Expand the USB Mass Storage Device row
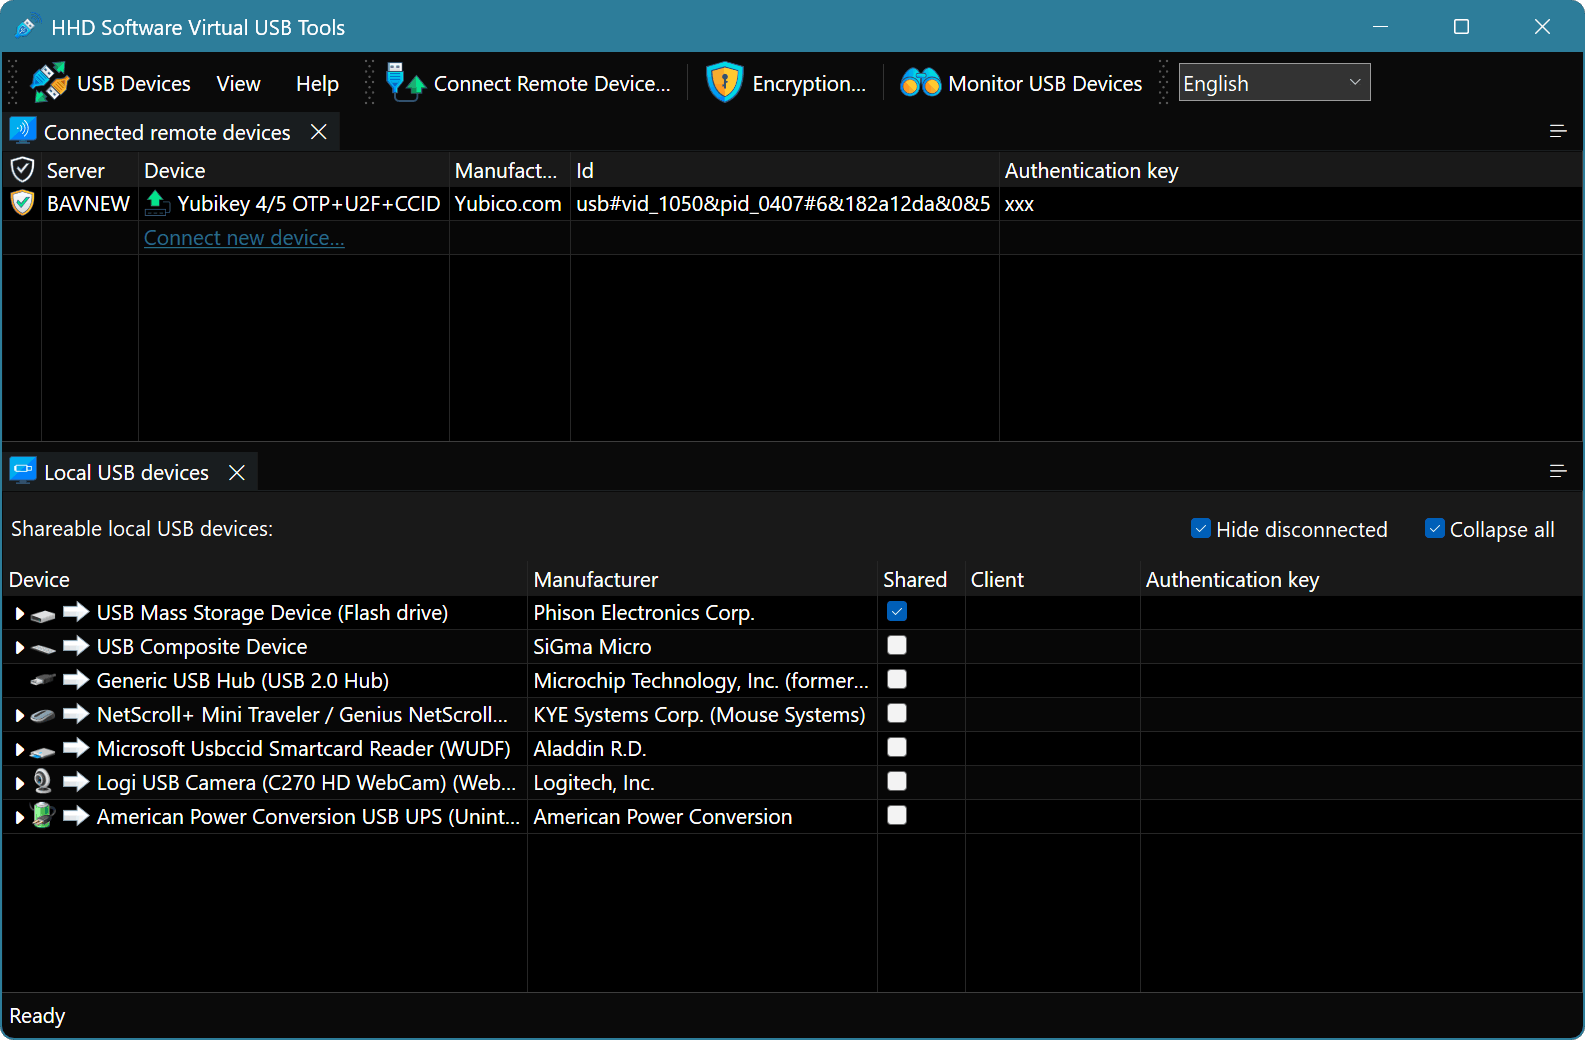The height and width of the screenshot is (1040, 1585). pos(19,614)
